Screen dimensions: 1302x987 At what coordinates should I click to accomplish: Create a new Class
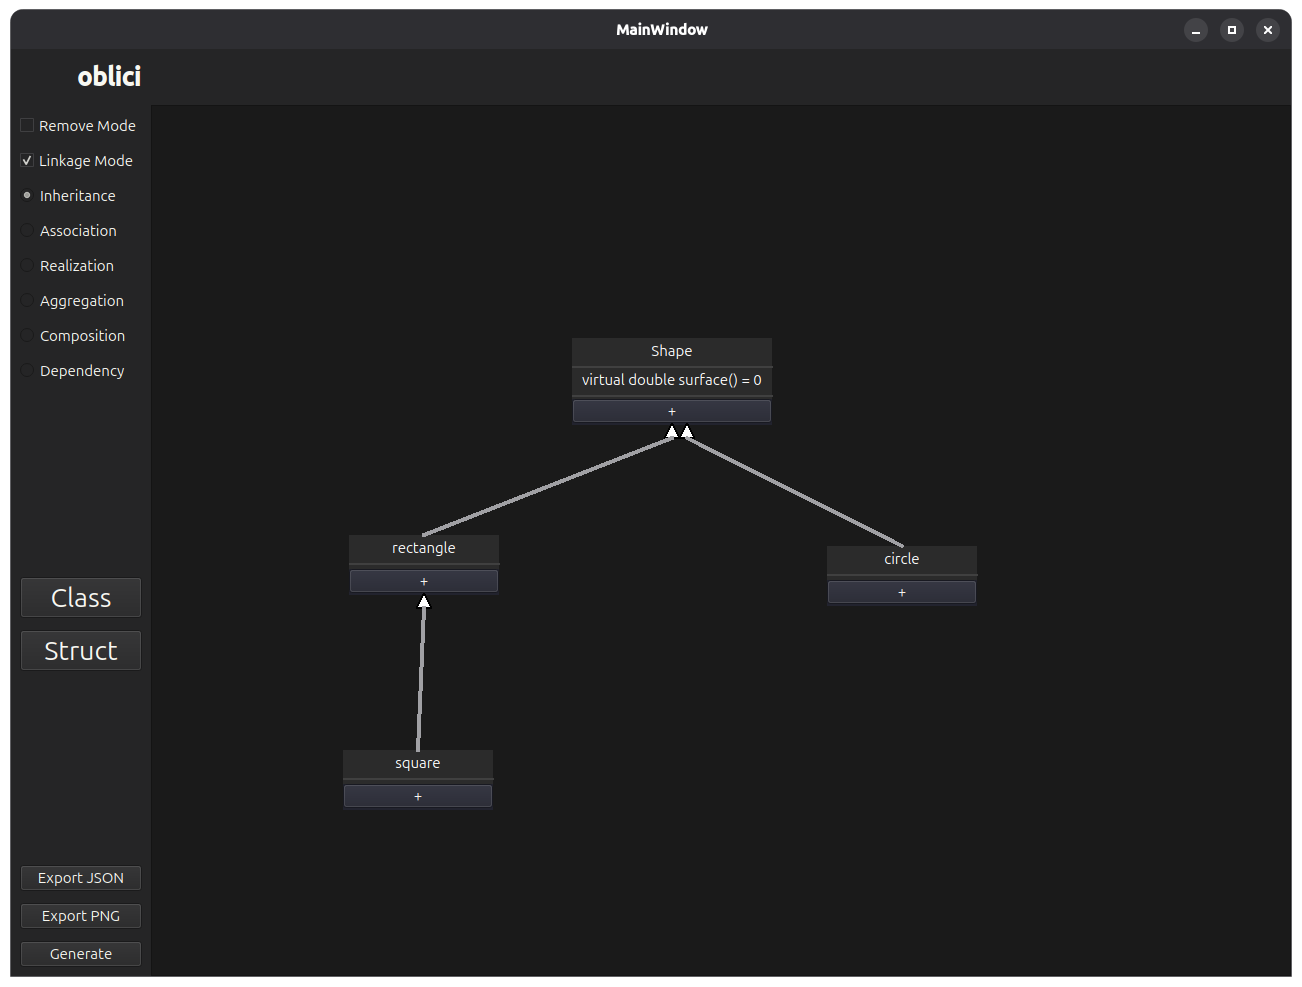click(80, 597)
